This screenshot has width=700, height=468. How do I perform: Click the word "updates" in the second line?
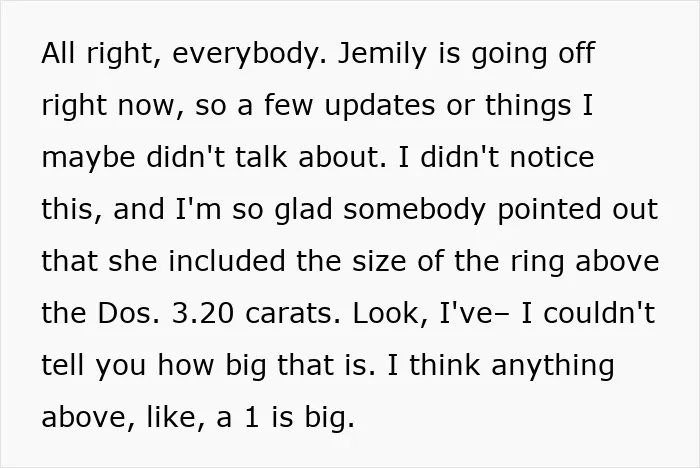click(379, 106)
